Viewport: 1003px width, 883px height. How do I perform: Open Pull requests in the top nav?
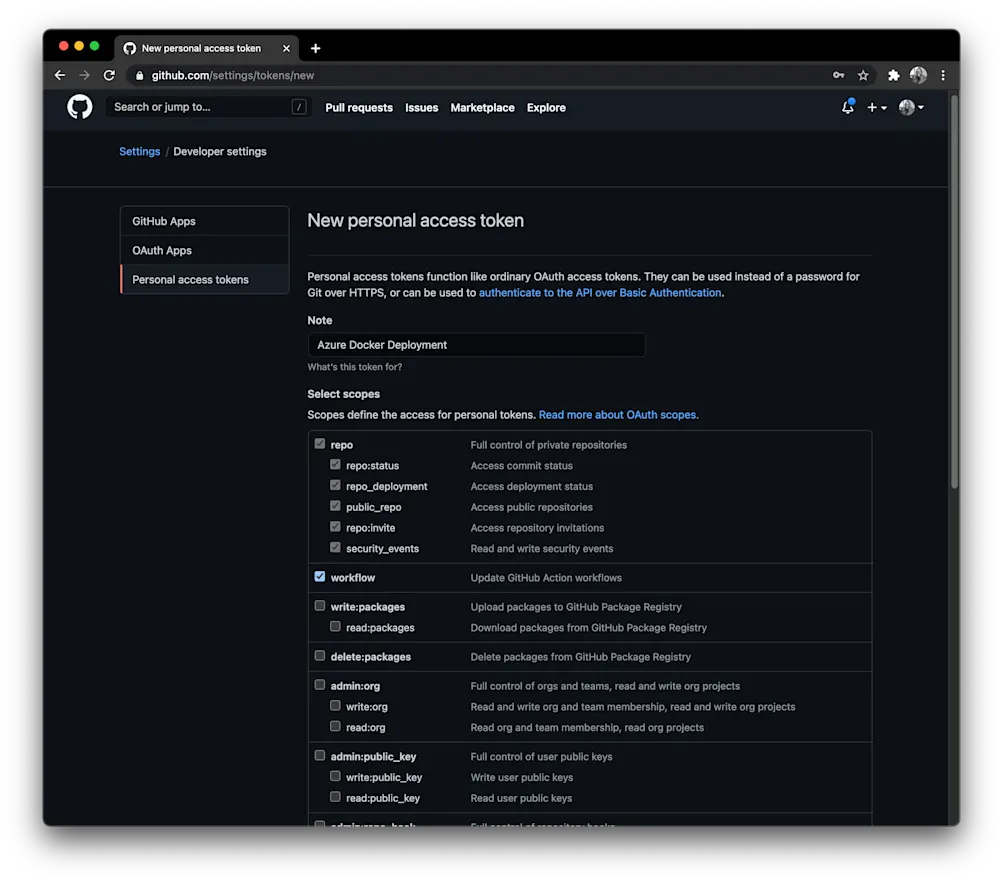click(359, 107)
